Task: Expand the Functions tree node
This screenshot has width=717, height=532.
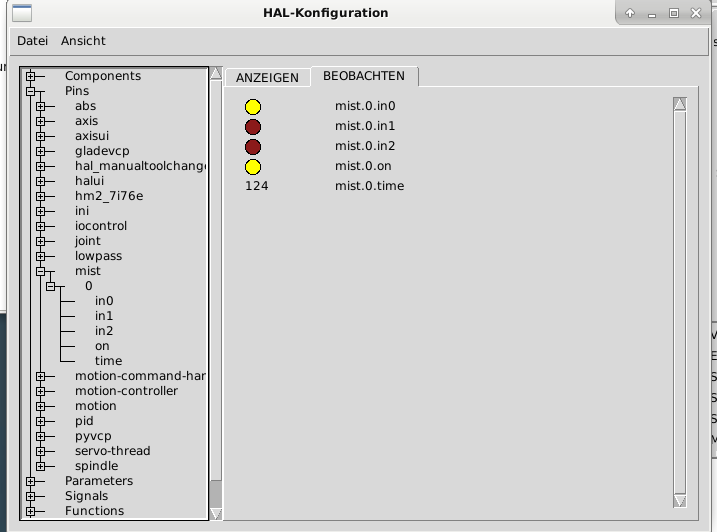Action: tap(30, 511)
